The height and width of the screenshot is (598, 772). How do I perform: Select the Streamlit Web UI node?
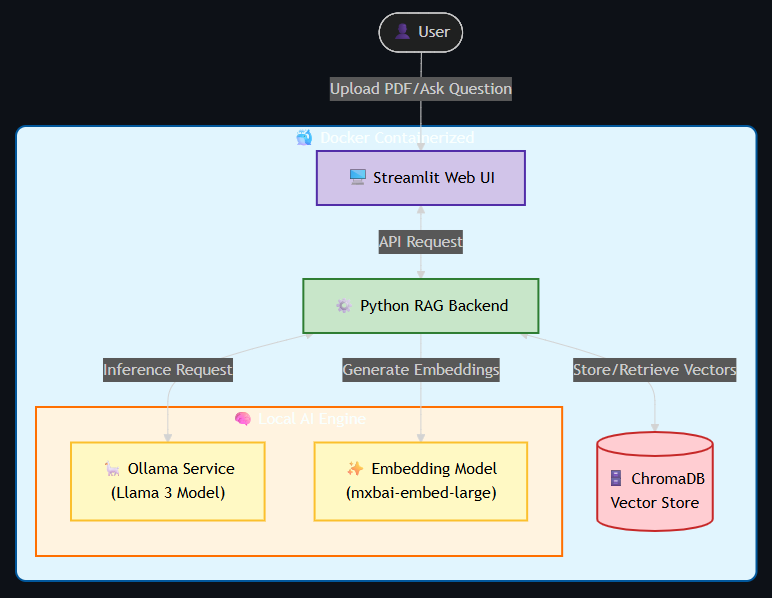tap(421, 178)
